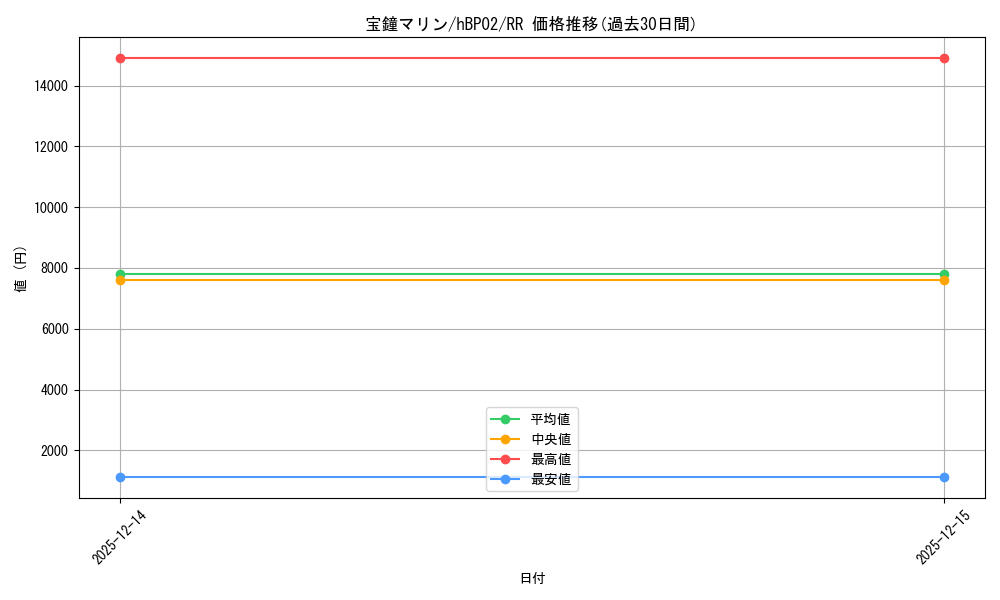Click the orange 中央値 legend marker

click(x=505, y=439)
